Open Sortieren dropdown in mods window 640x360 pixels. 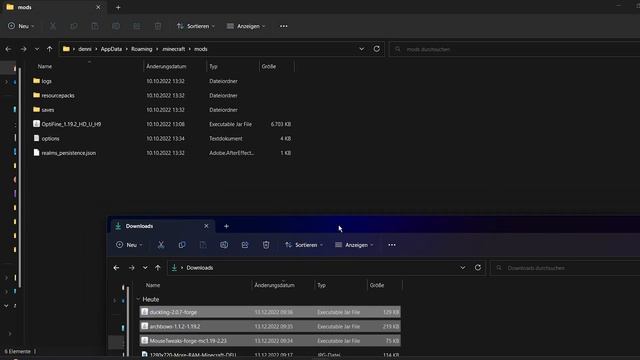[x=196, y=26]
